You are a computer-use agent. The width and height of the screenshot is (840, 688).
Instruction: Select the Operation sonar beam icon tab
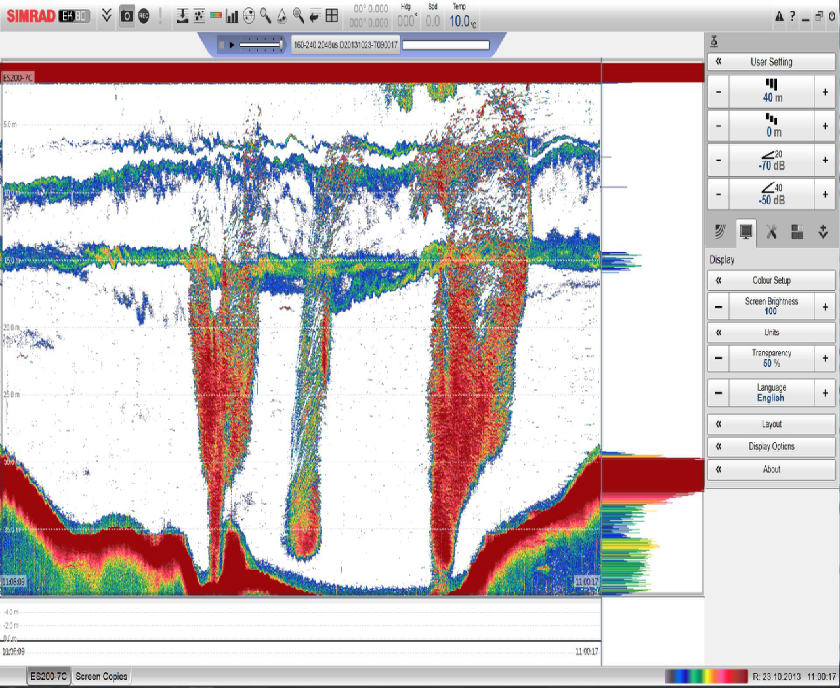tap(720, 231)
